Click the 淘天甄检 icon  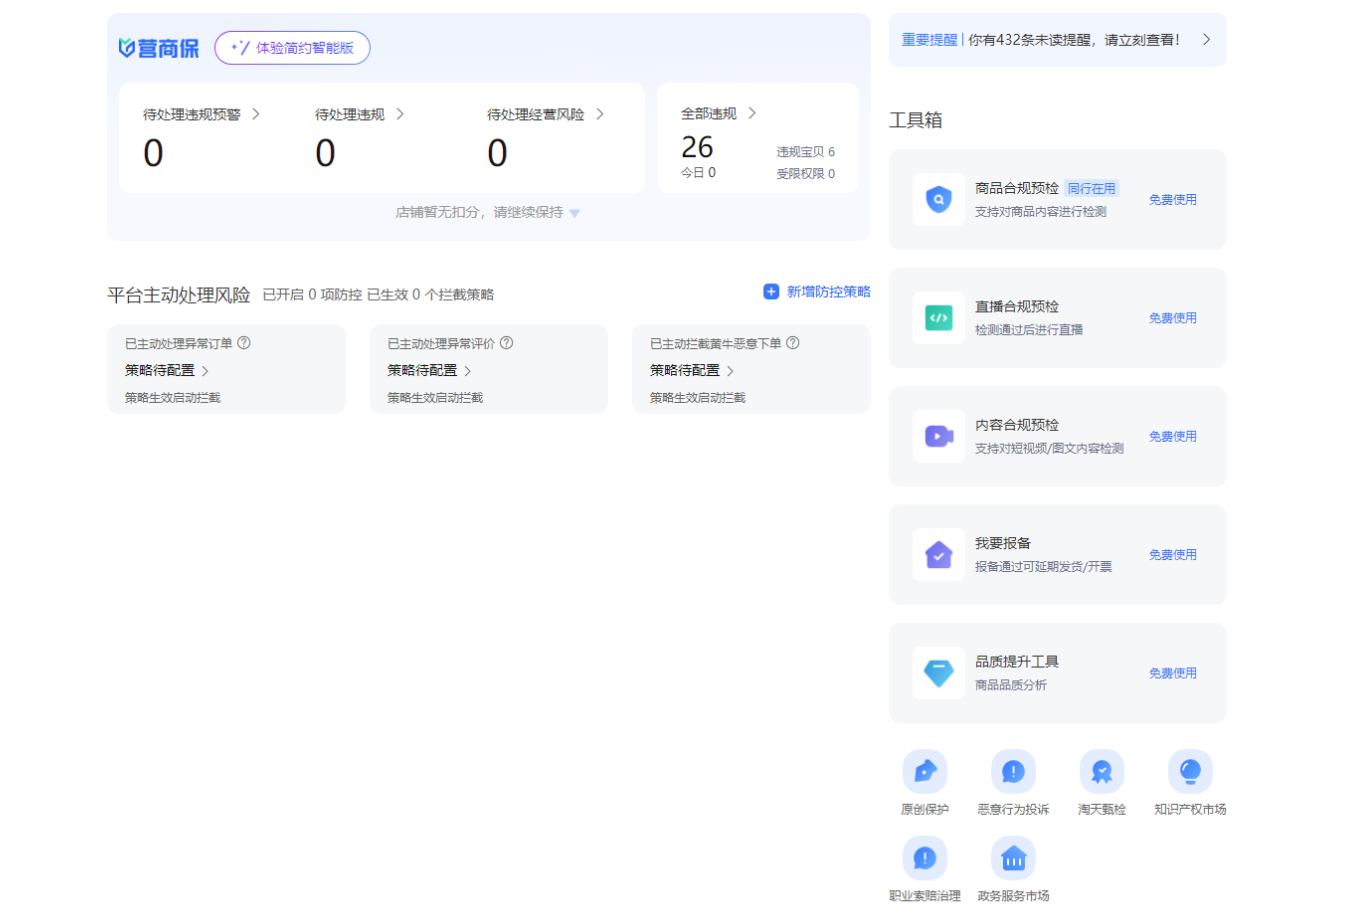click(x=1101, y=772)
